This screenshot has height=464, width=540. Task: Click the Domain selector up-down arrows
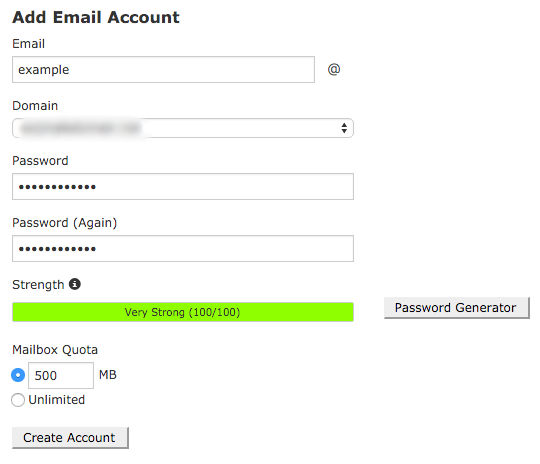(344, 128)
